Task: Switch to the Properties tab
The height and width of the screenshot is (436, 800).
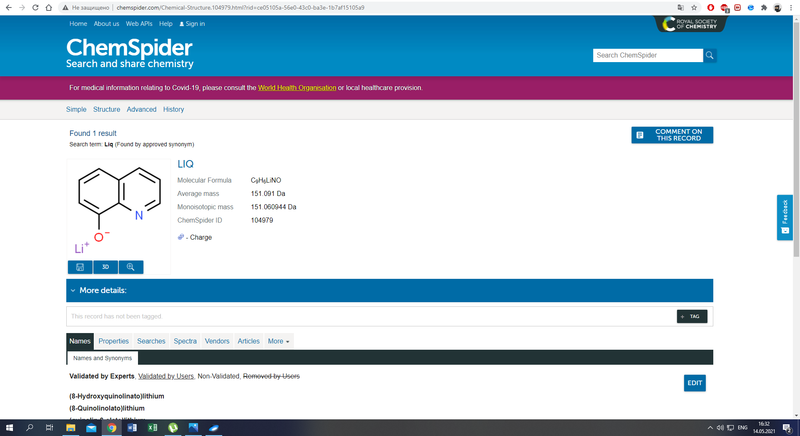Action: click(x=113, y=341)
